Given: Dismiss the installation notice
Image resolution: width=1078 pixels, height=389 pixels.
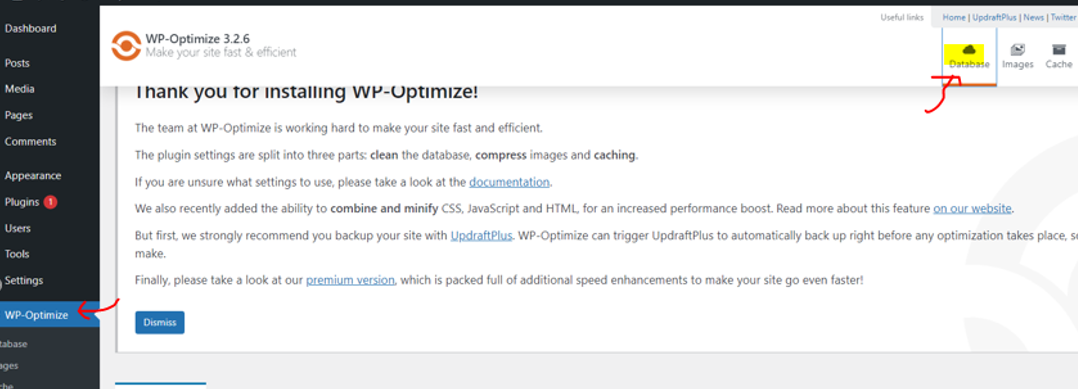Looking at the screenshot, I should click(x=160, y=322).
